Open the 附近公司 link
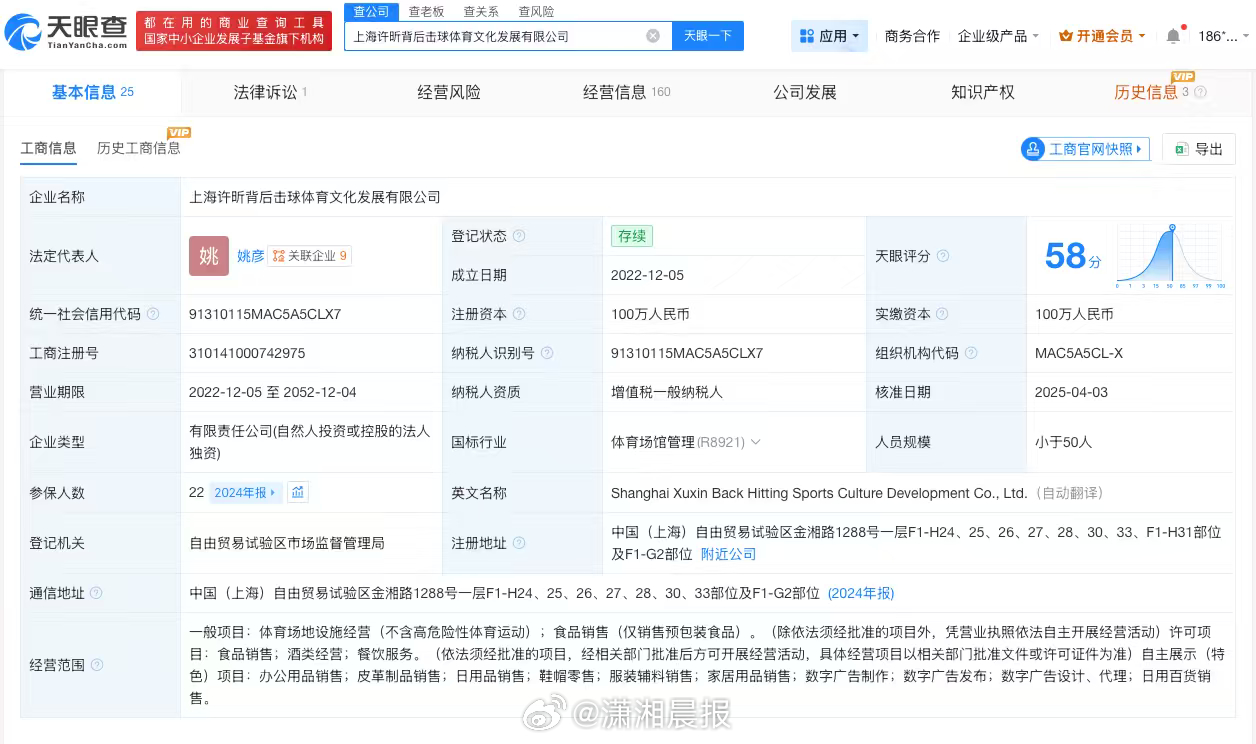The width and height of the screenshot is (1256, 744). 728,554
